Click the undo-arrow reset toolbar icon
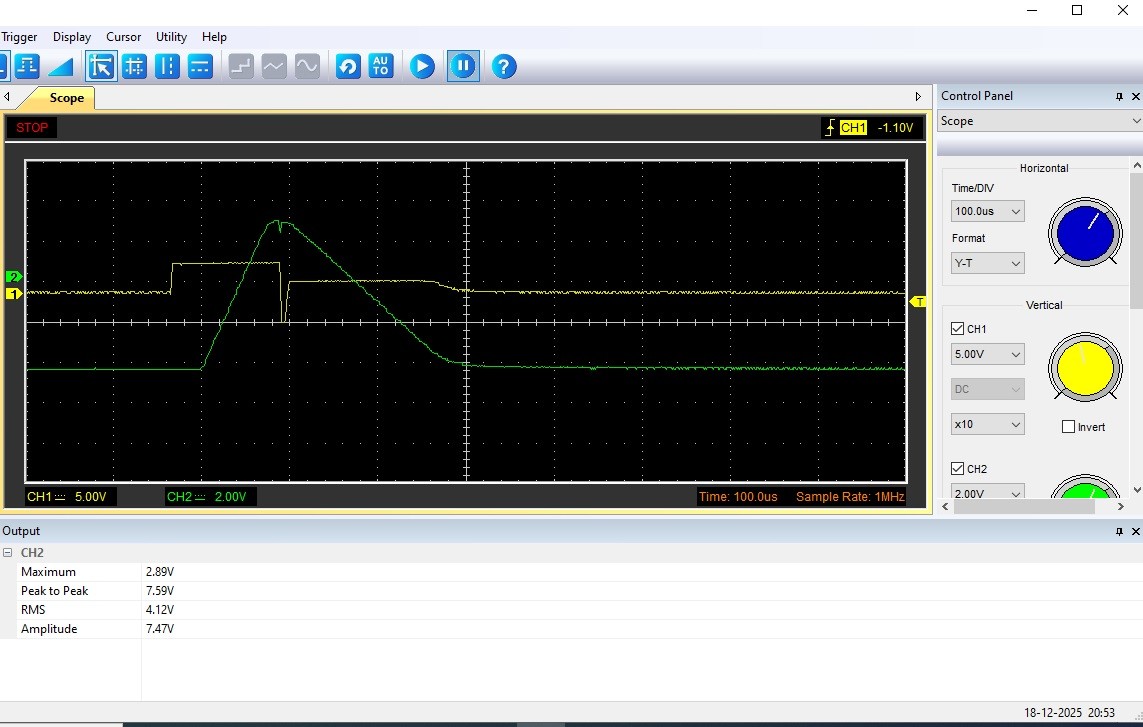The height and width of the screenshot is (727, 1143). (348, 67)
